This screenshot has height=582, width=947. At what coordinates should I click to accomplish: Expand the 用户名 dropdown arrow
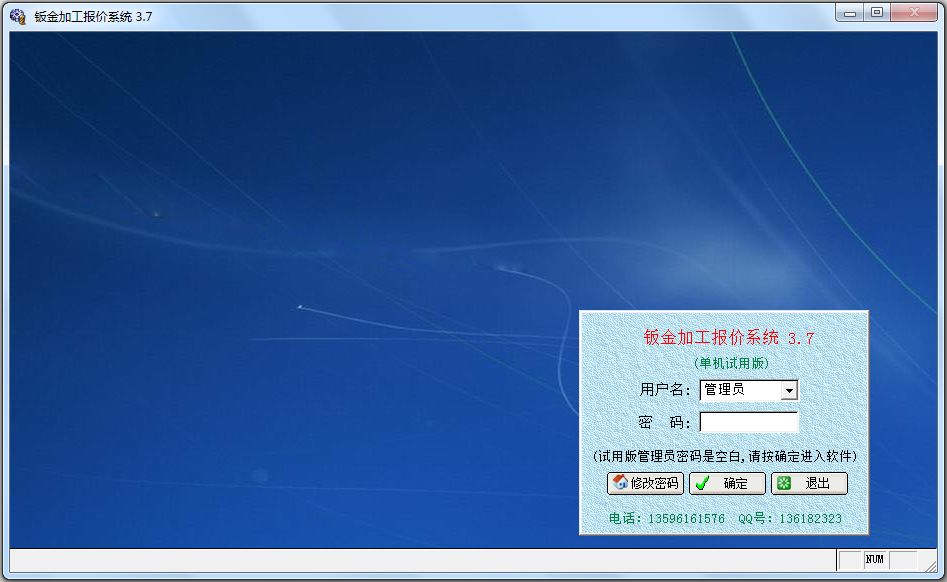[789, 391]
